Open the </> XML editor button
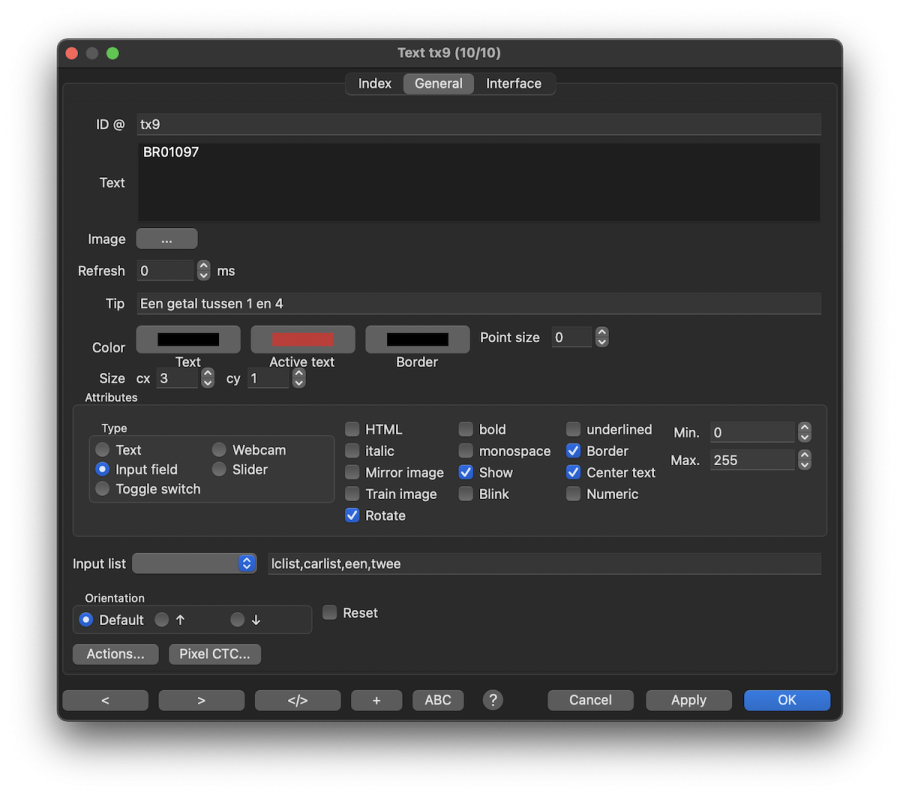This screenshot has width=900, height=796. coord(297,700)
